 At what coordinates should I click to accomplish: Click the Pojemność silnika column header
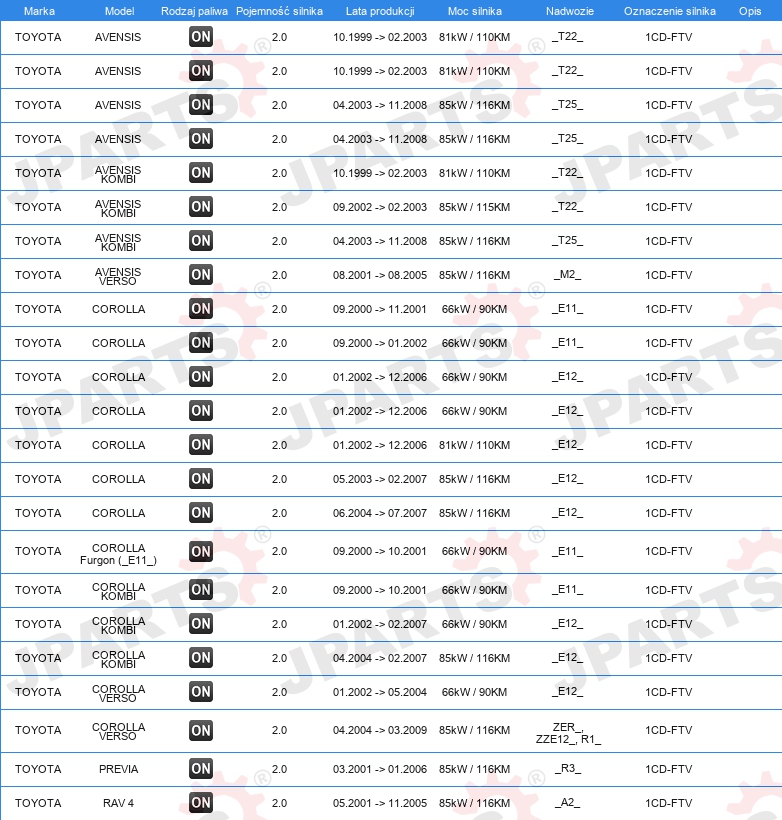(x=279, y=11)
